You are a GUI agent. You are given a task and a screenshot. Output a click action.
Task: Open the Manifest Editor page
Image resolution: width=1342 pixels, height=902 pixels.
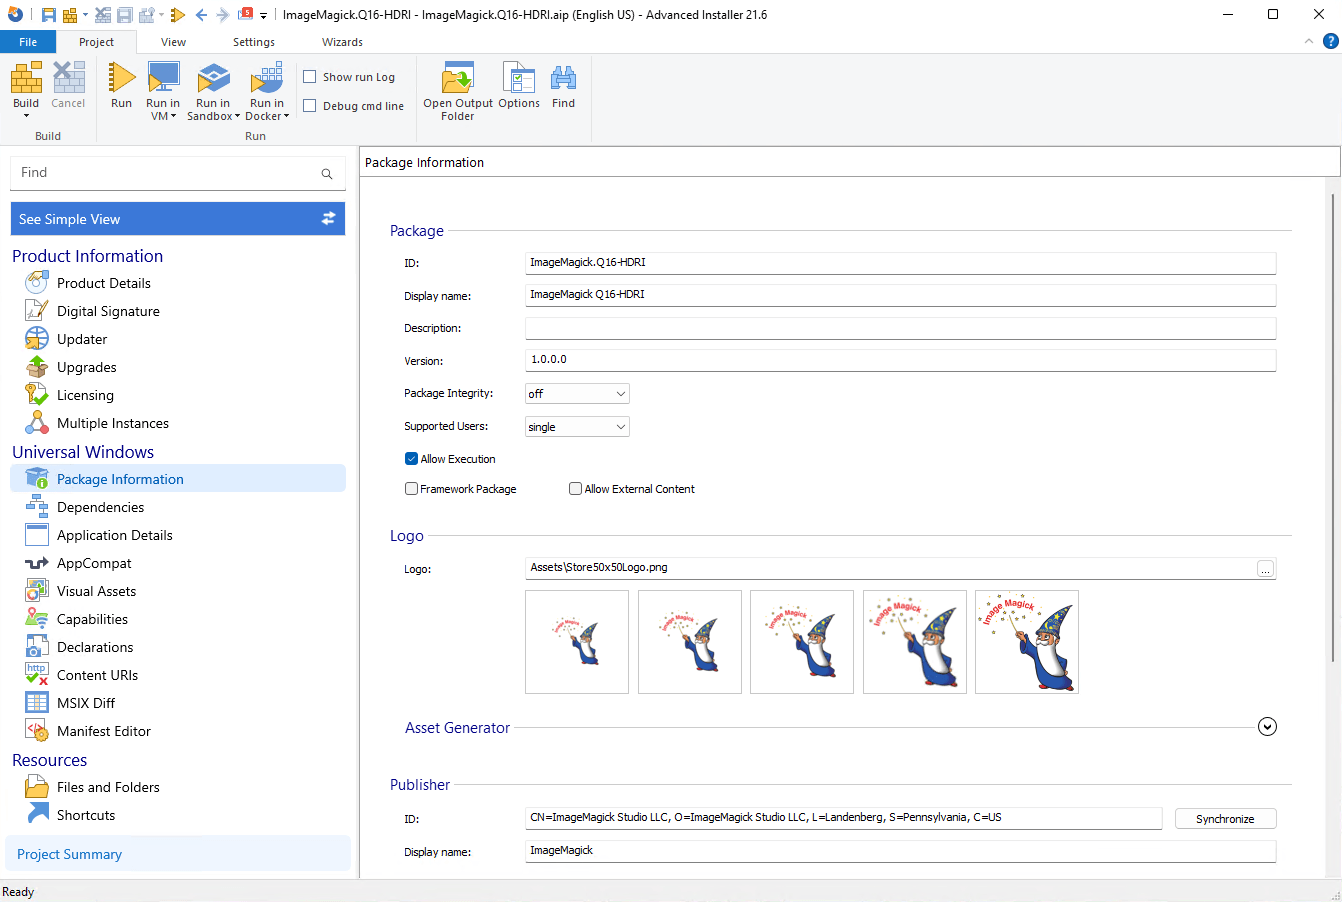(x=103, y=731)
